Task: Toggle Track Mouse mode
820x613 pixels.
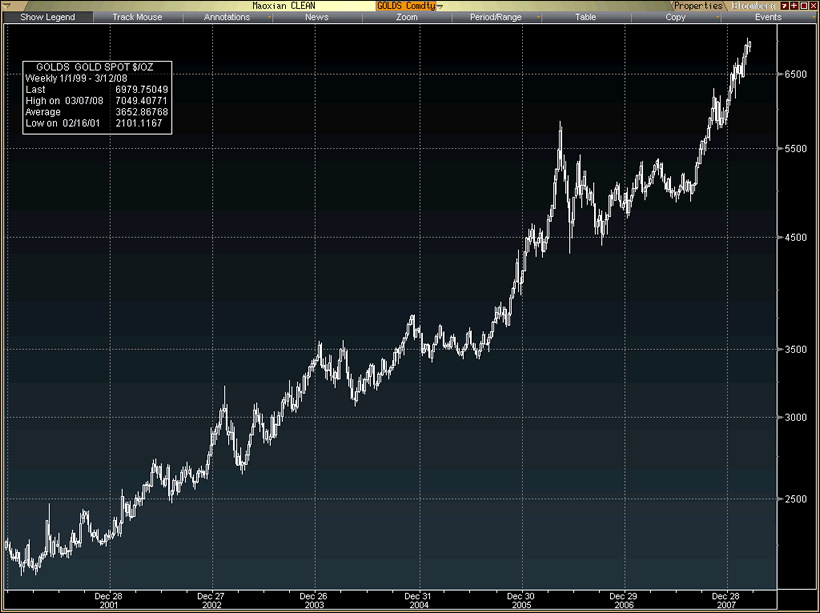Action: [136, 17]
